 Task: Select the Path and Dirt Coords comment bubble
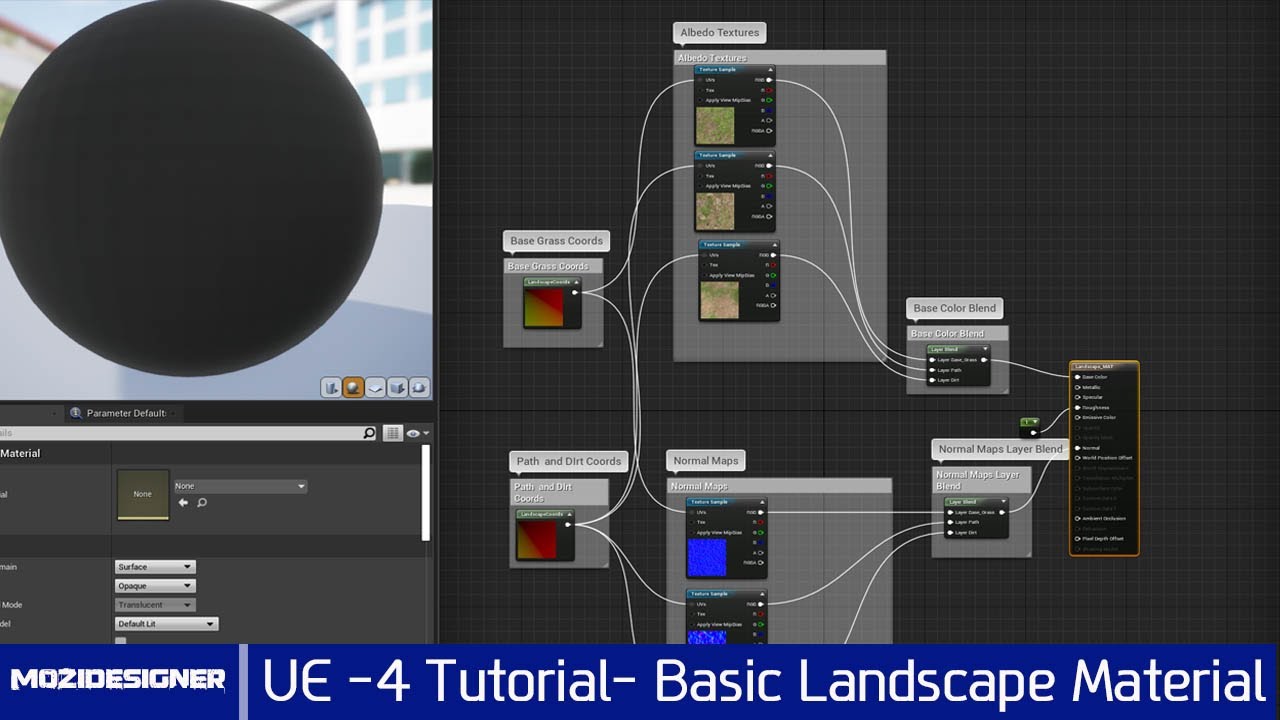569,461
